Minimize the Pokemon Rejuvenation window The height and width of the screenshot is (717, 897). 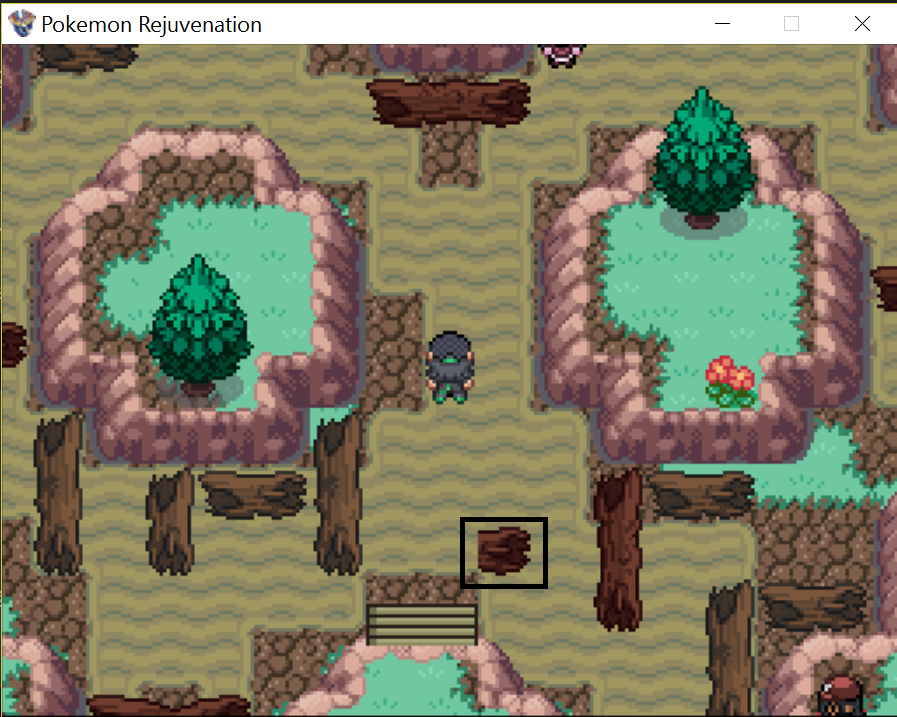tap(723, 23)
